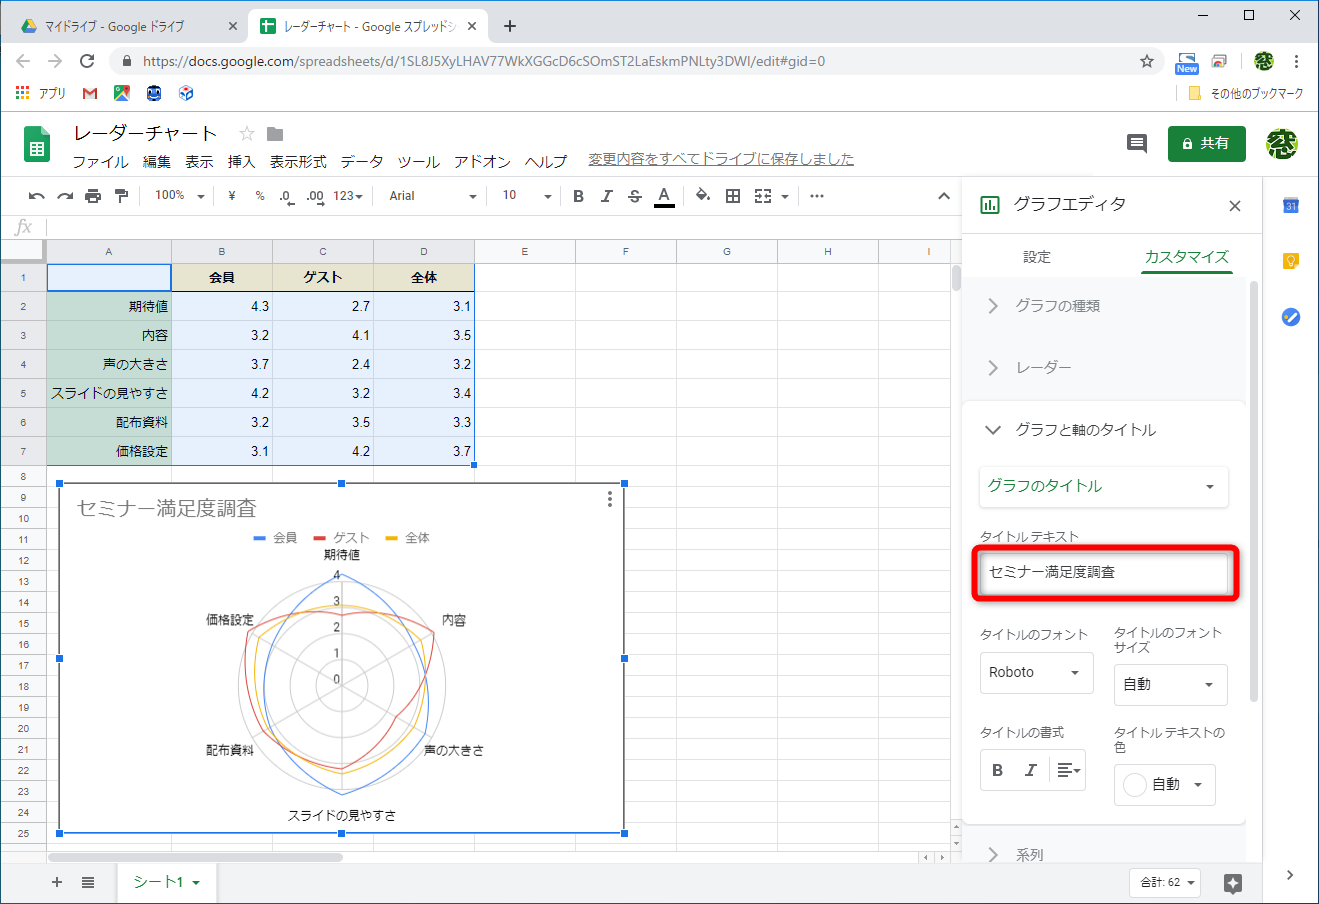Viewport: 1319px width, 904px height.
Task: Reload the browser page
Action: [x=87, y=61]
